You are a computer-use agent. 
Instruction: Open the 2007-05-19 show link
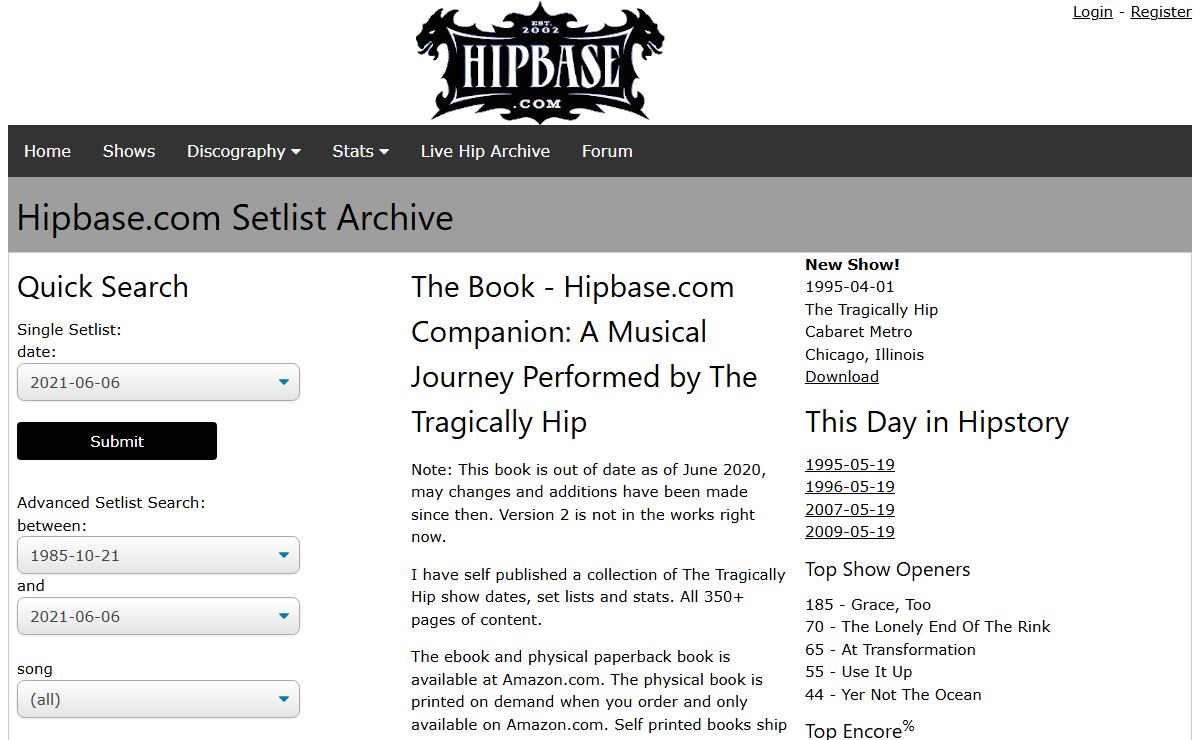pos(850,509)
